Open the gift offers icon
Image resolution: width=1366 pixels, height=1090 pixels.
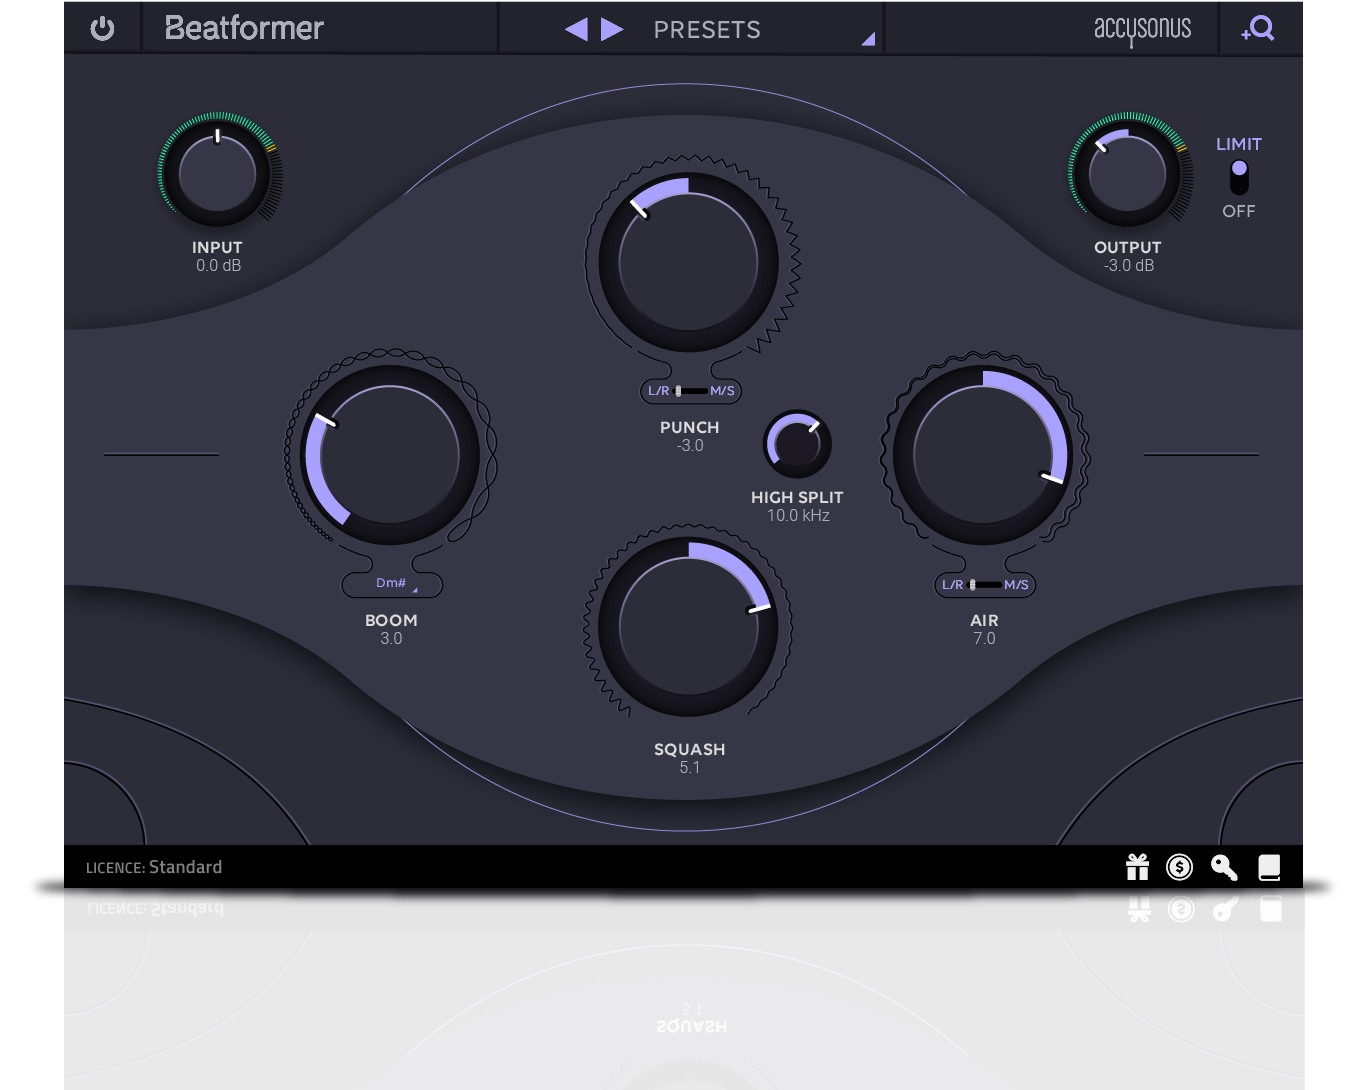(x=1138, y=867)
